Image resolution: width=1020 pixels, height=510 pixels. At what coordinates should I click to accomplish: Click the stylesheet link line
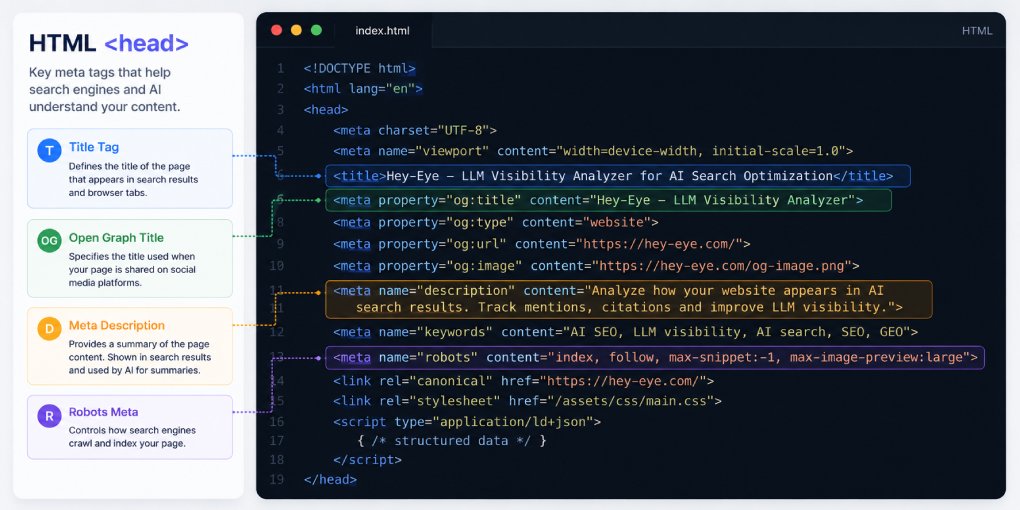pyautogui.click(x=528, y=401)
